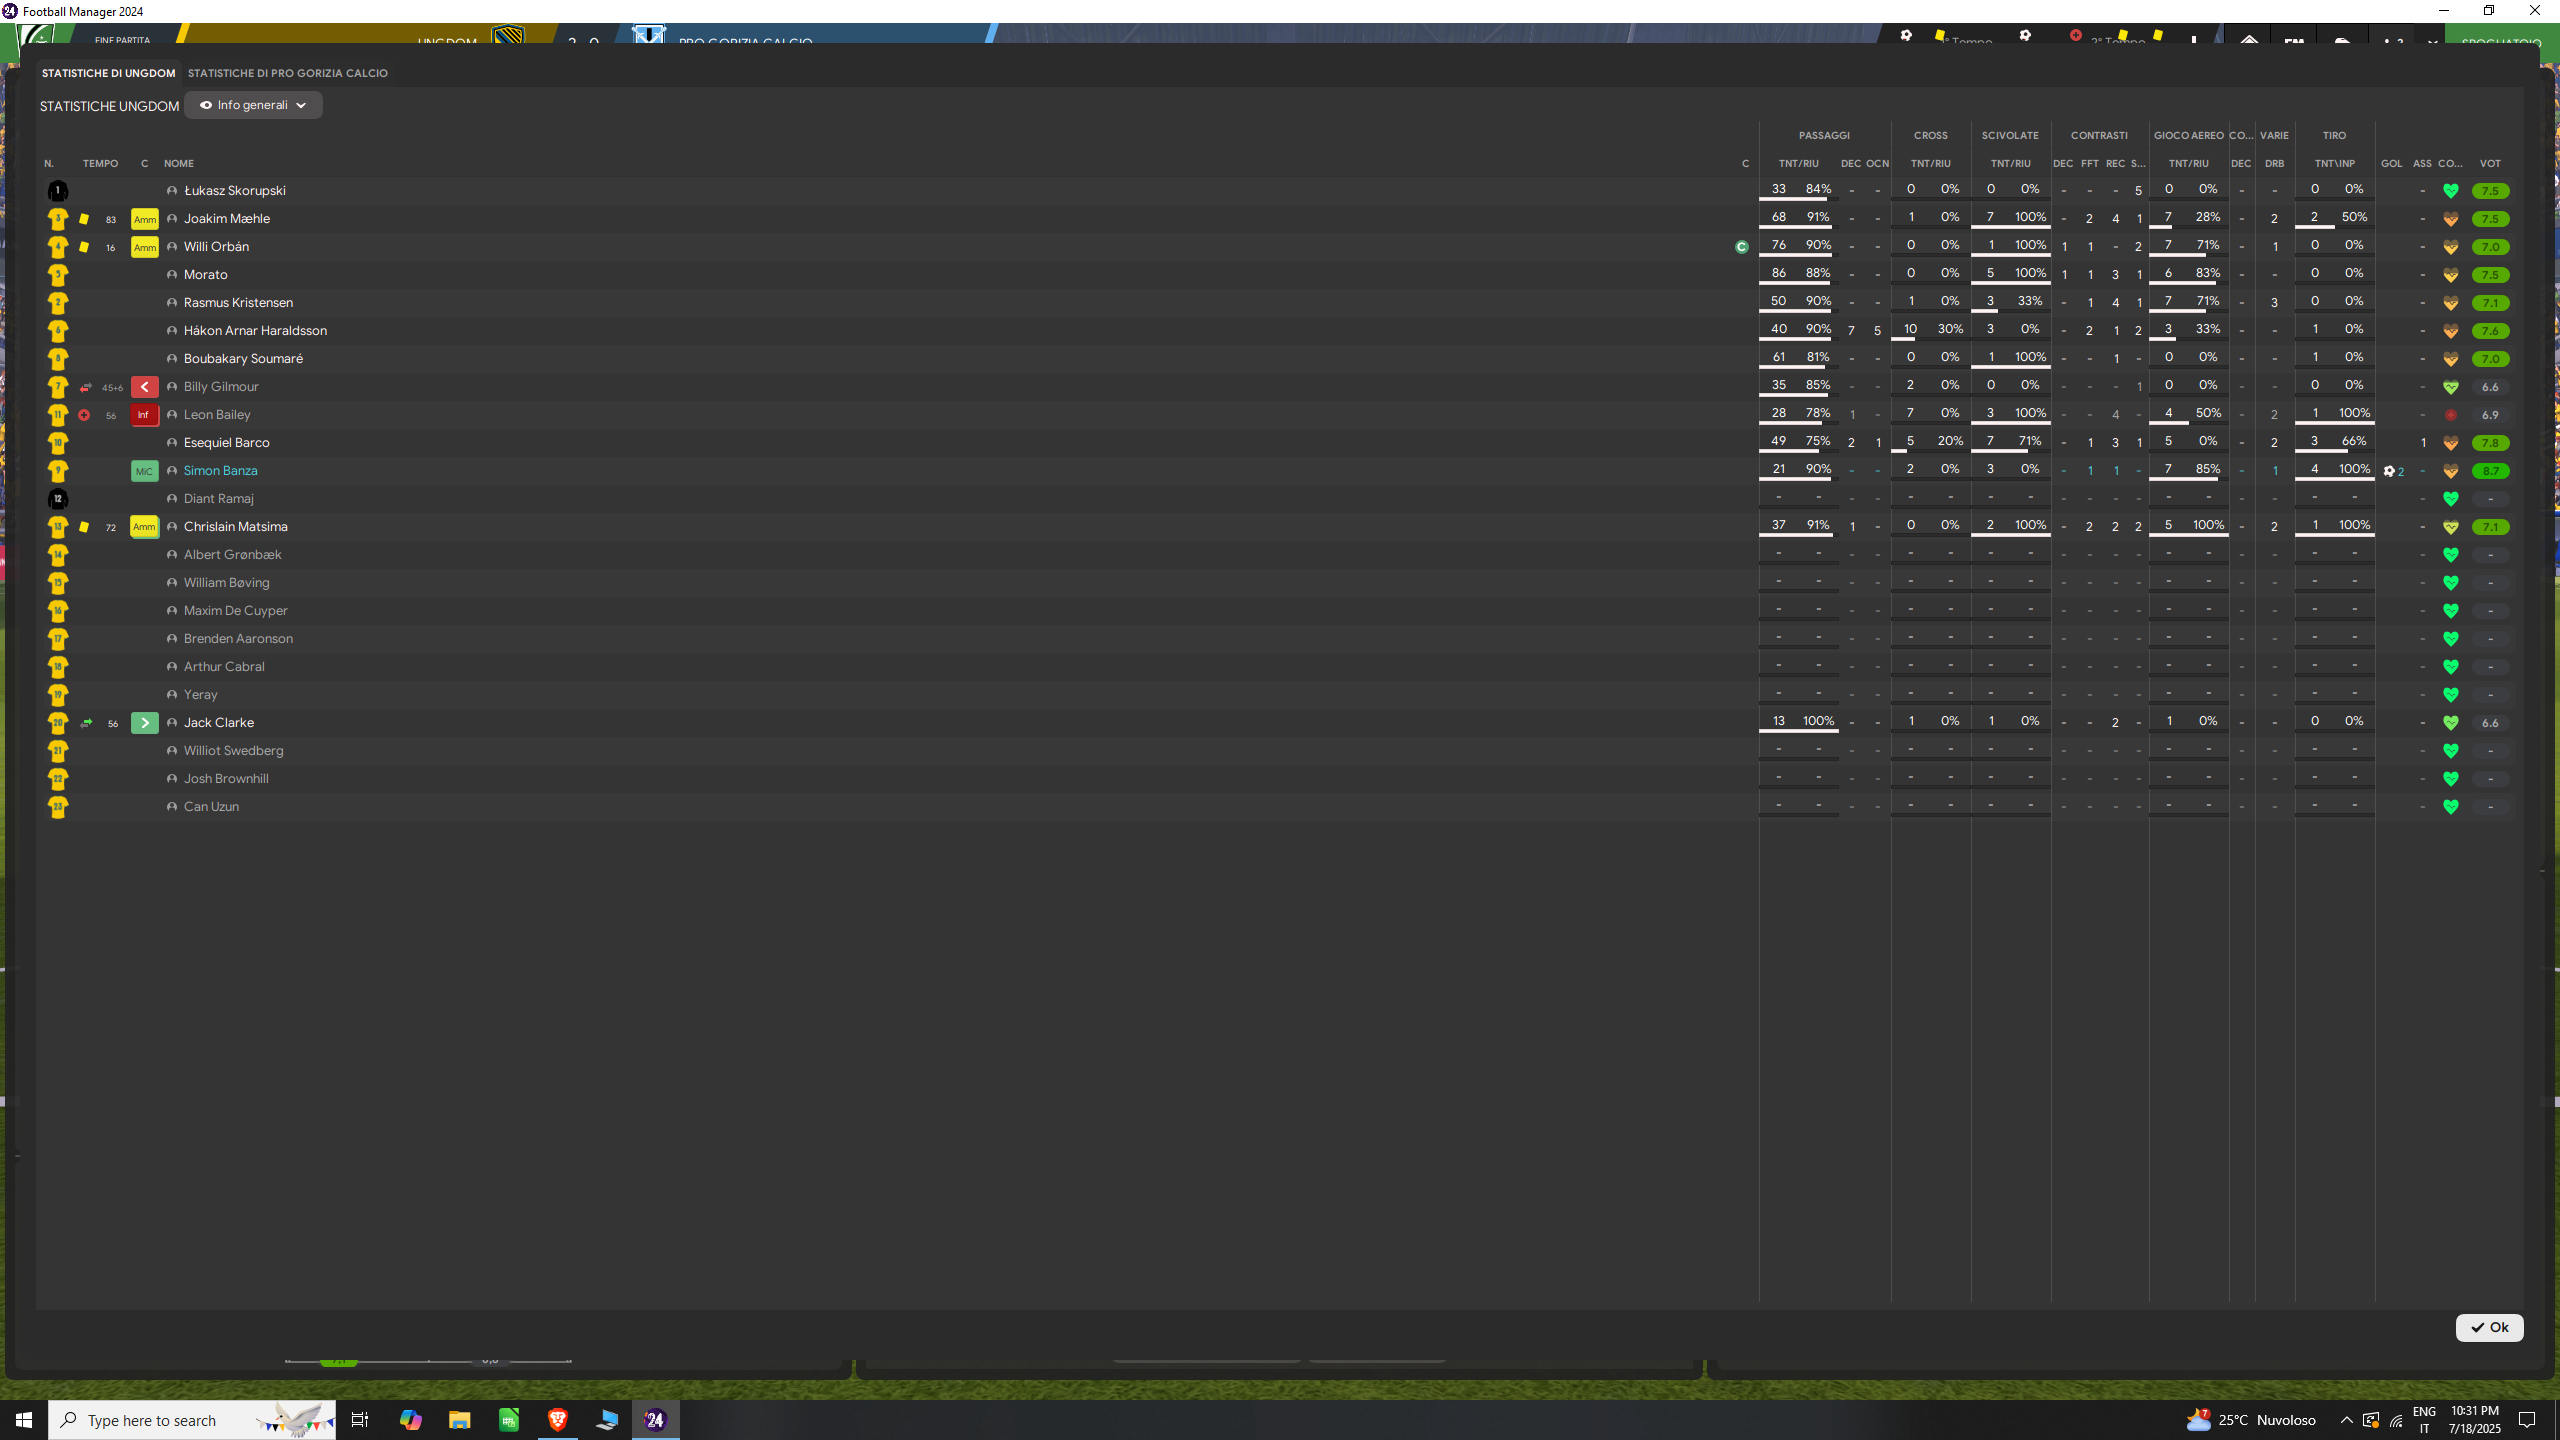2560x1440 pixels.
Task: Click the Williot Swedberg player name
Action: point(233,750)
